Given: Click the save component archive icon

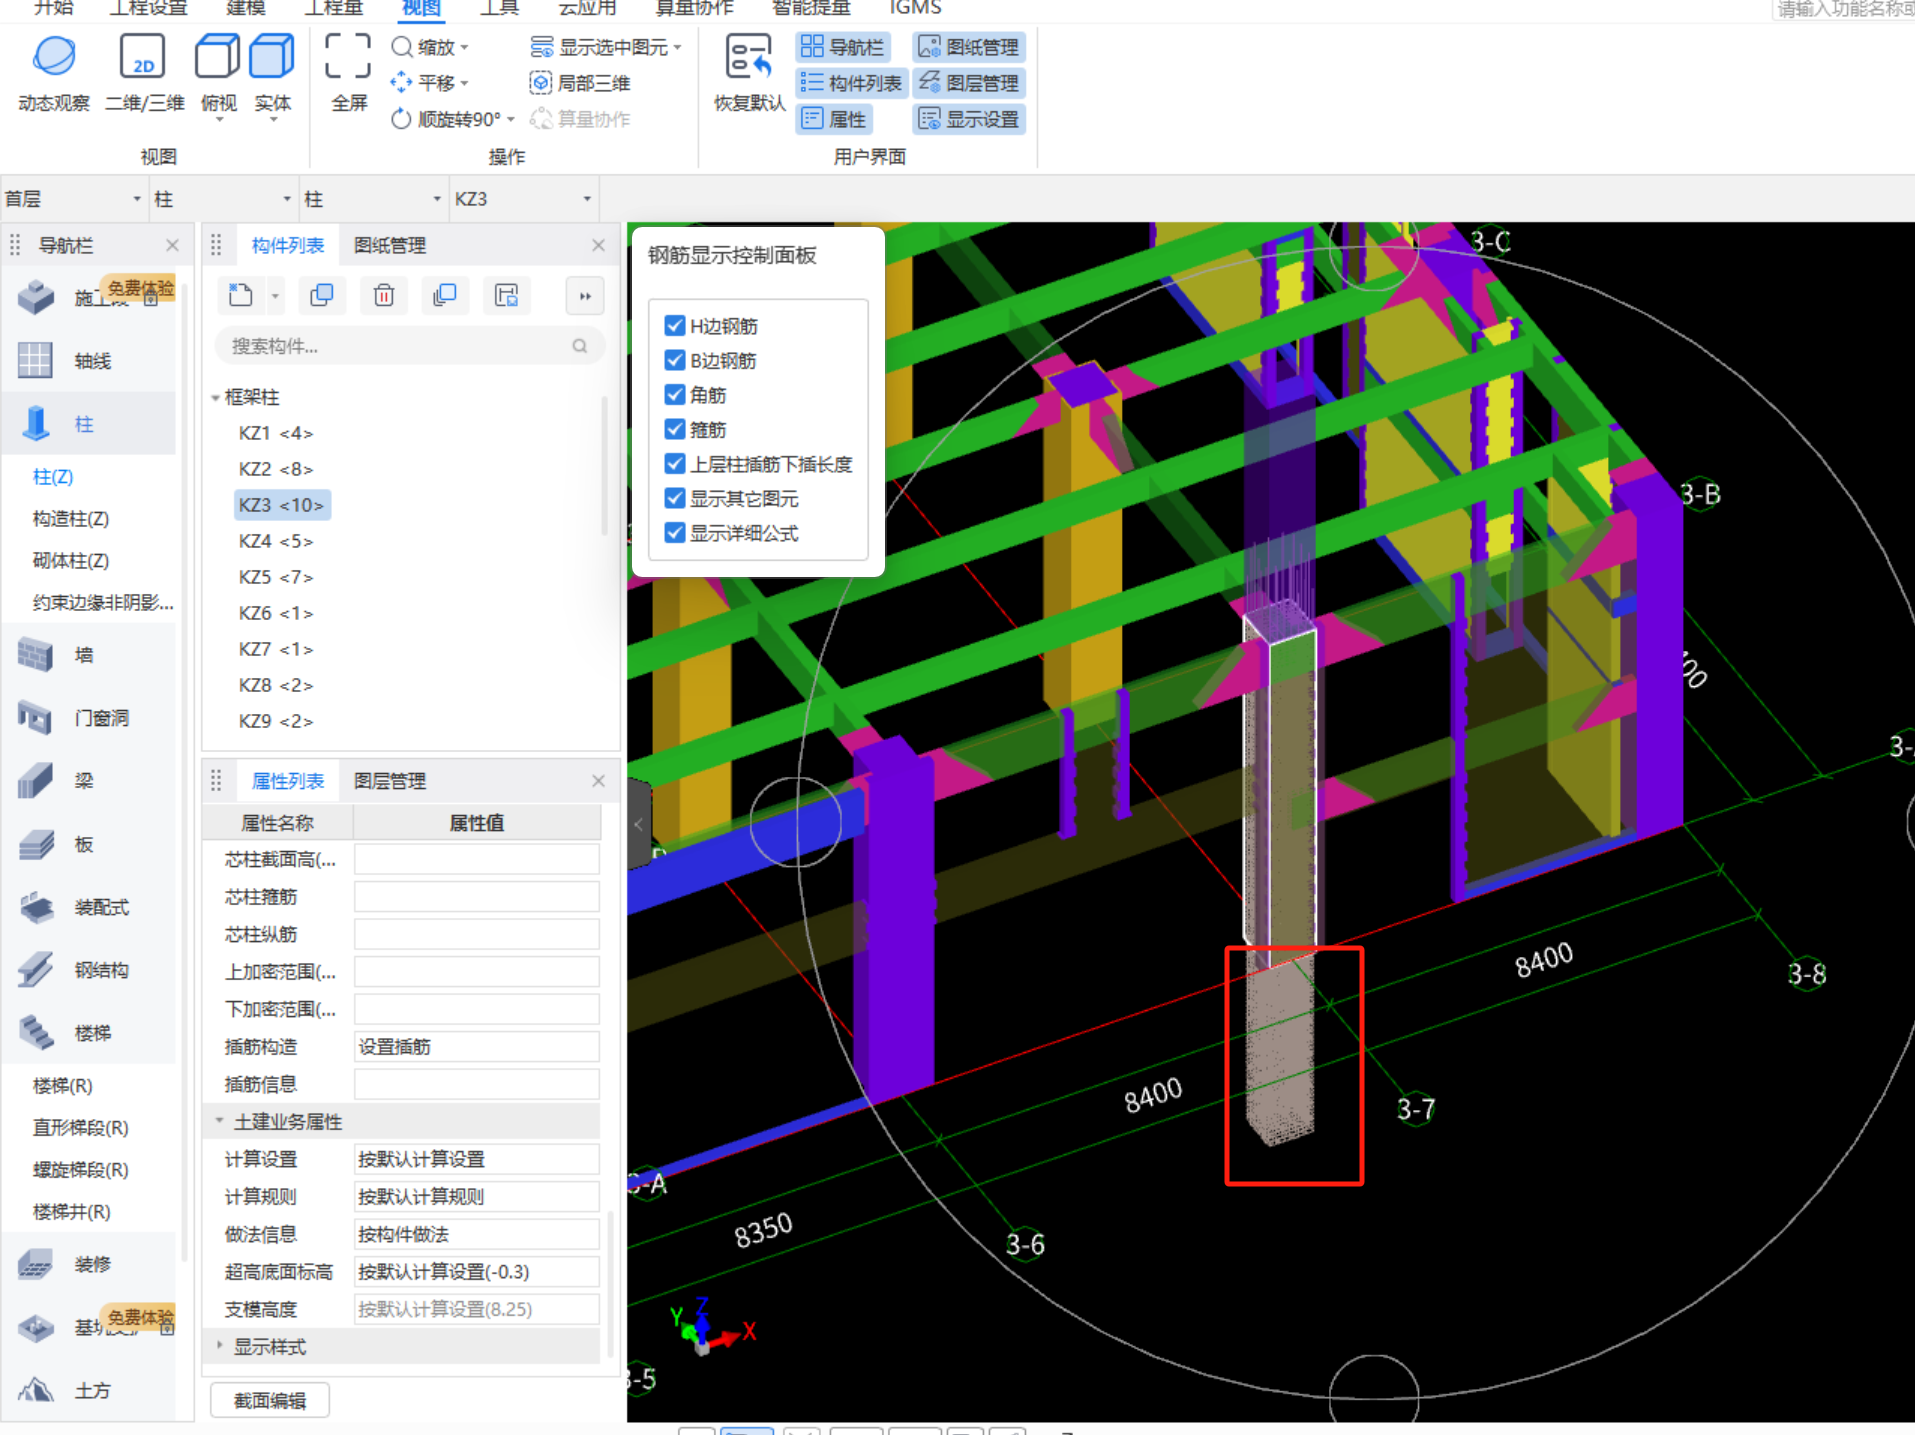Looking at the screenshot, I should (507, 295).
